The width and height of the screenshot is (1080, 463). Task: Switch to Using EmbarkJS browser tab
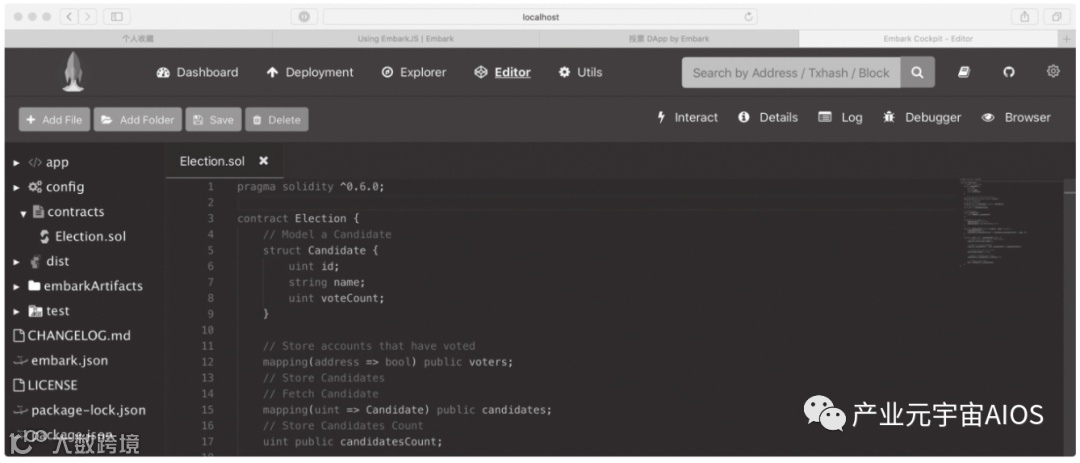[x=406, y=39]
